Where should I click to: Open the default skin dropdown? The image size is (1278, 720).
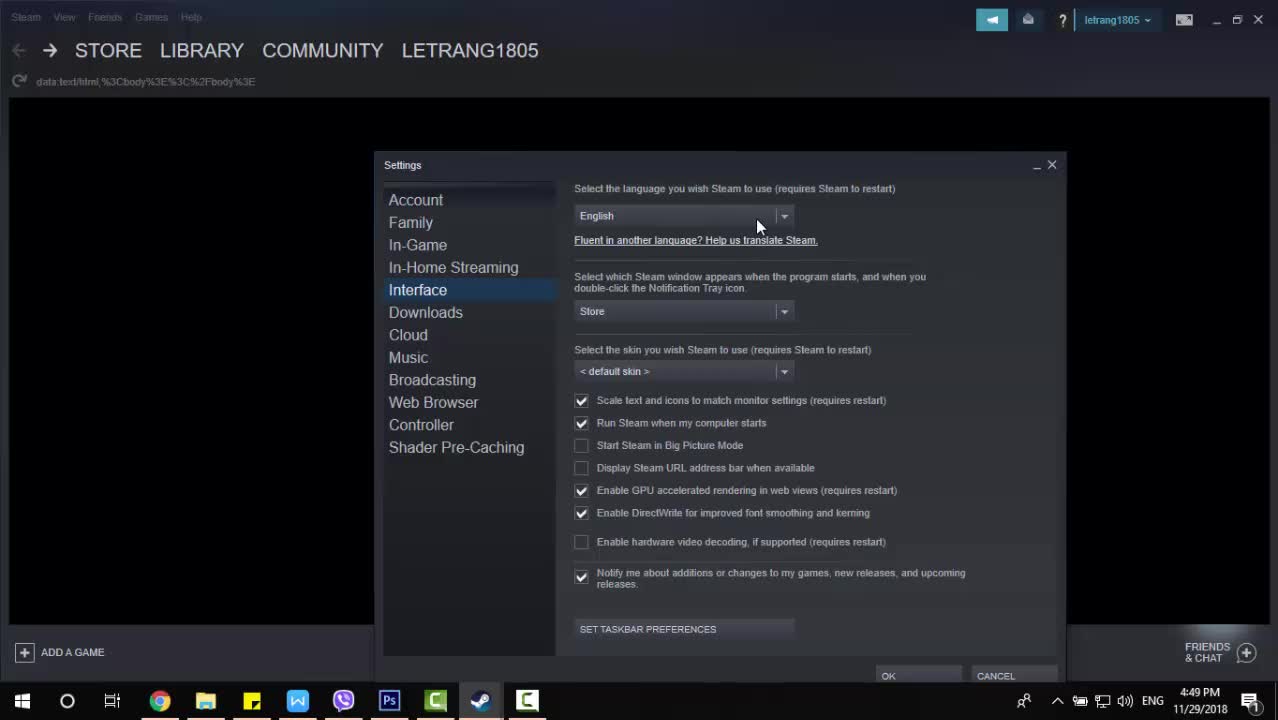684,371
